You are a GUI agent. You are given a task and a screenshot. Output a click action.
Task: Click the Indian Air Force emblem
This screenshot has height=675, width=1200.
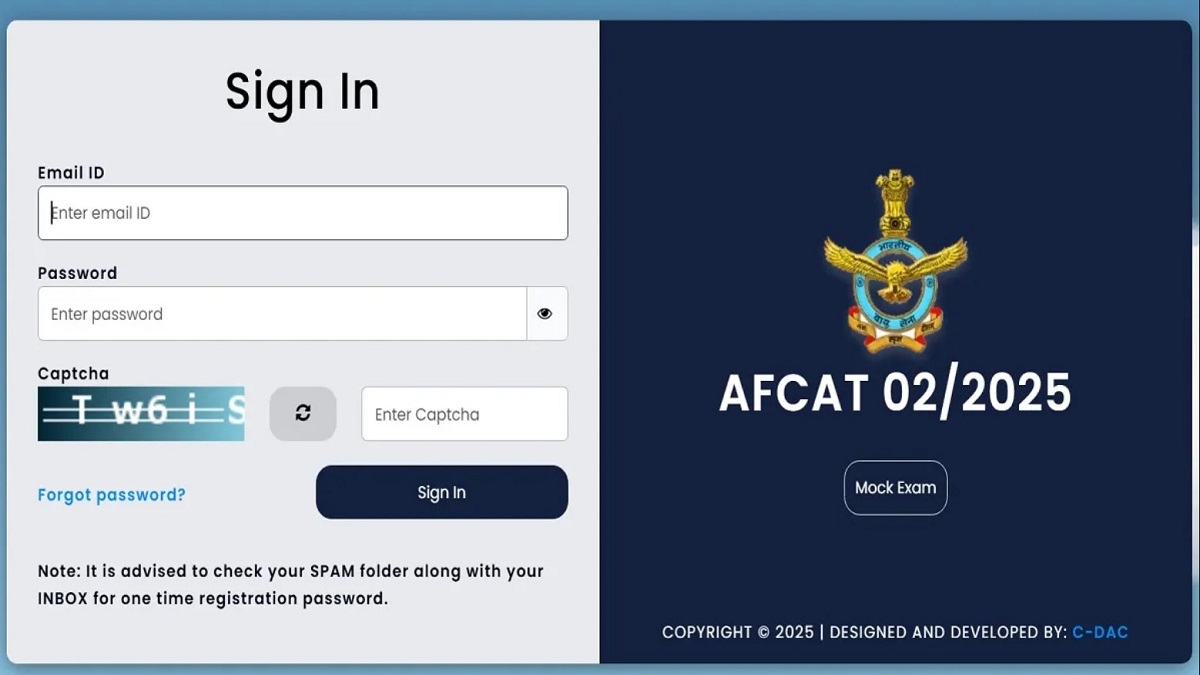895,262
